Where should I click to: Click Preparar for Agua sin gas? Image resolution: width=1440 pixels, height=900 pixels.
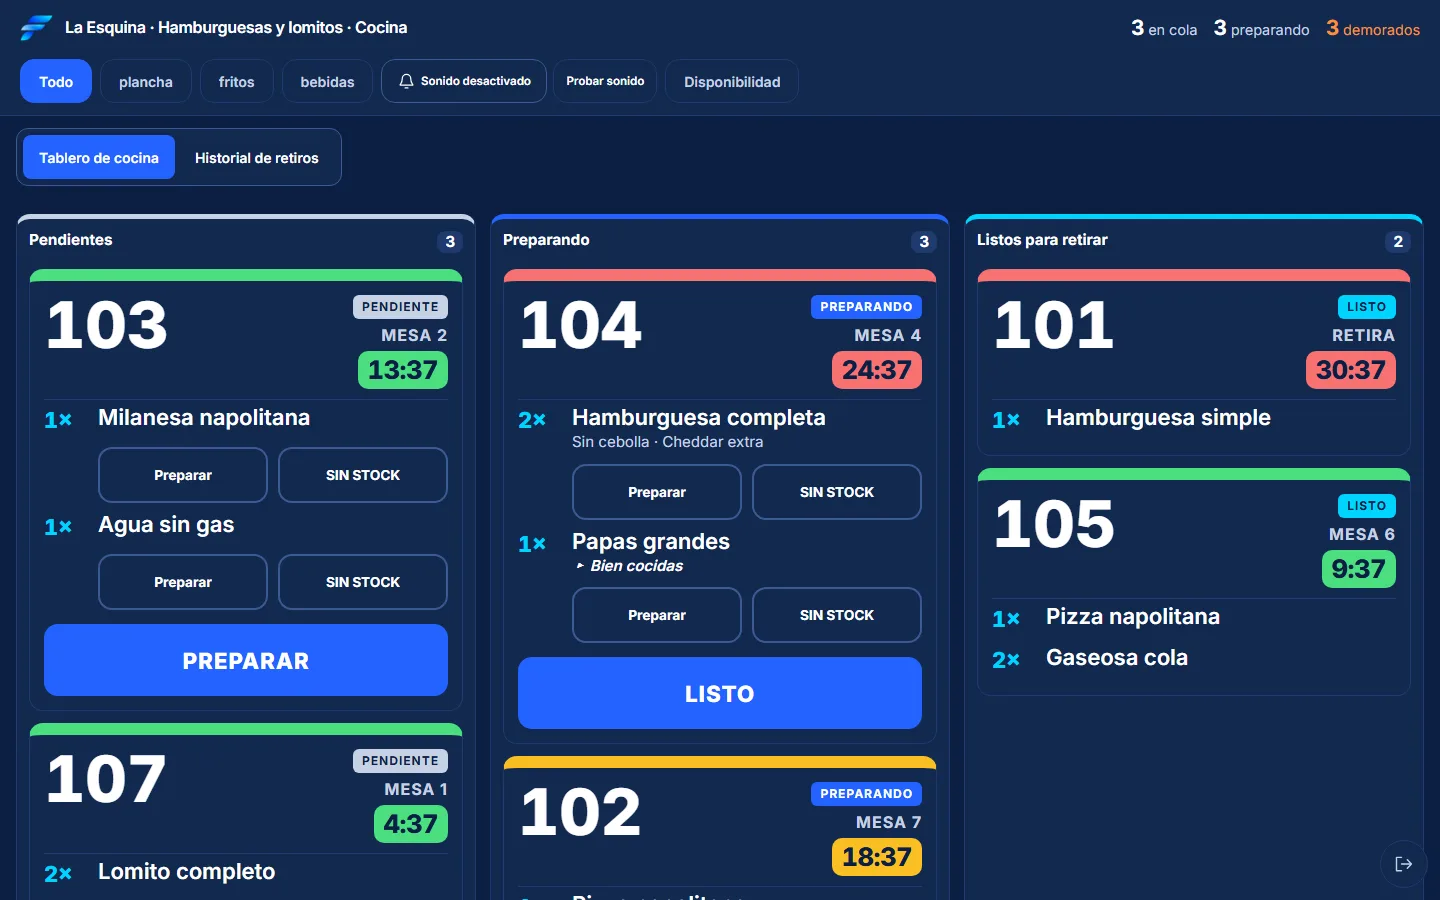(x=183, y=582)
